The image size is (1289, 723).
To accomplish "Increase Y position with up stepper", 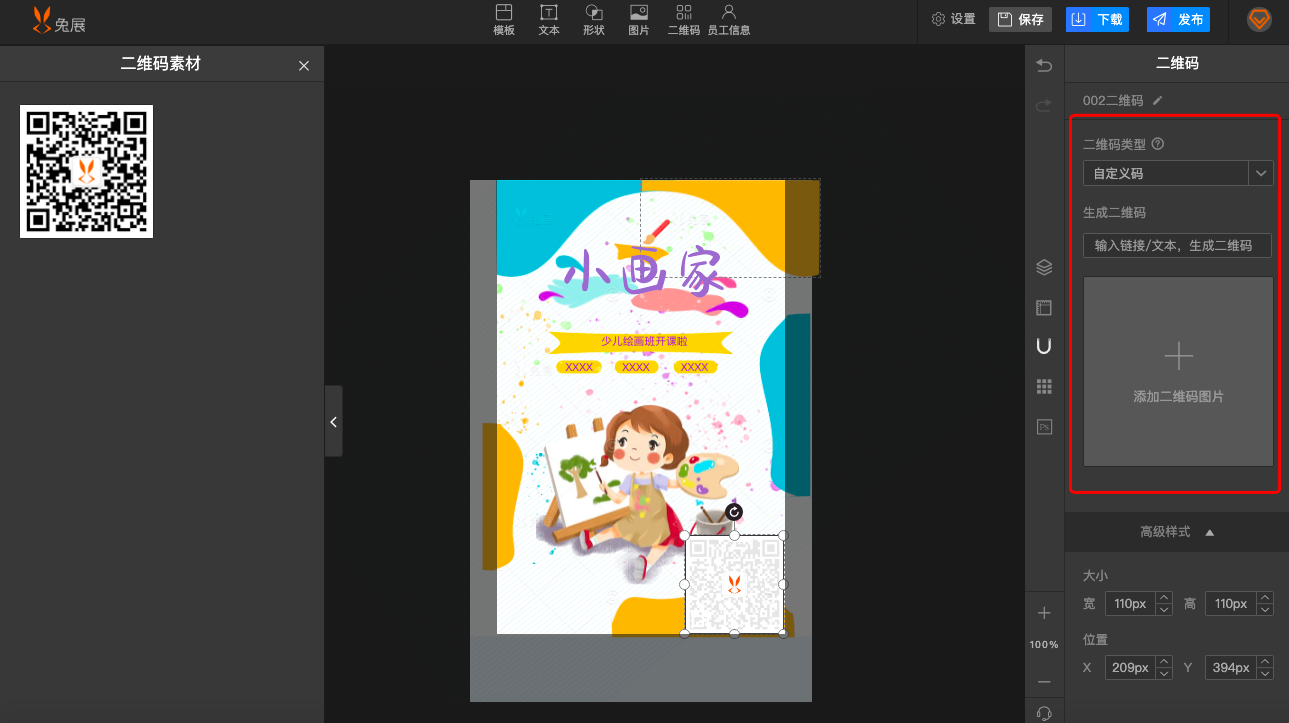I will [x=1265, y=661].
